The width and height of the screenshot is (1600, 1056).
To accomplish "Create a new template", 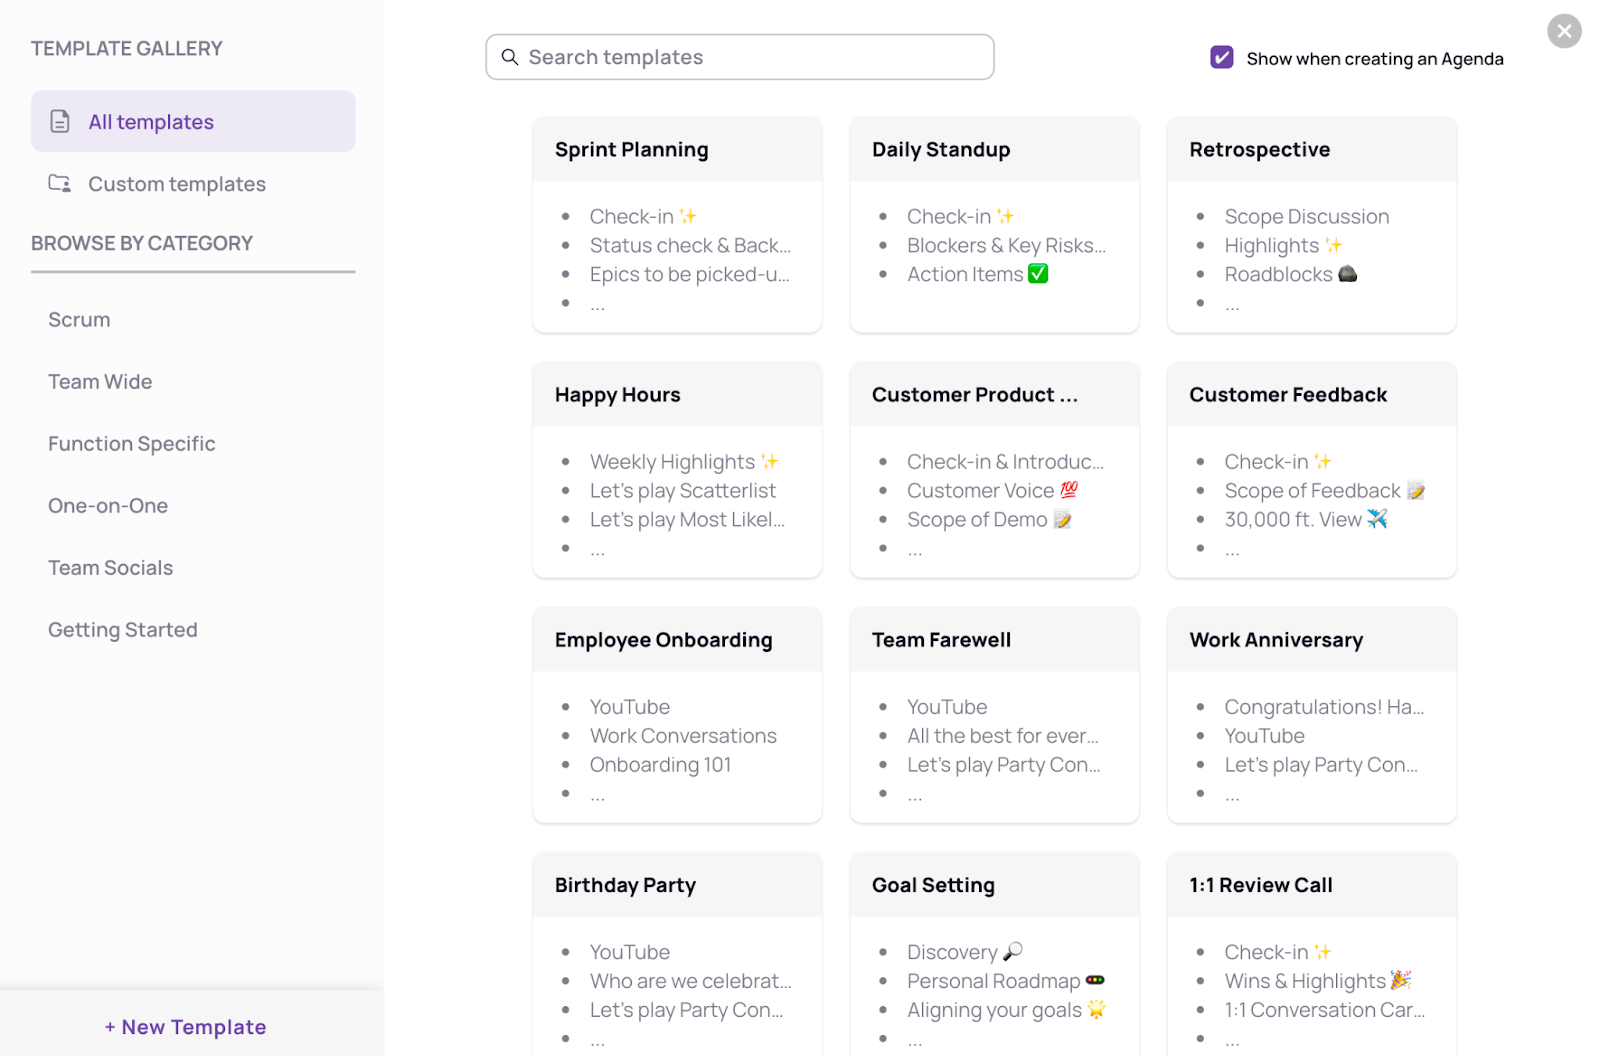I will (186, 1027).
